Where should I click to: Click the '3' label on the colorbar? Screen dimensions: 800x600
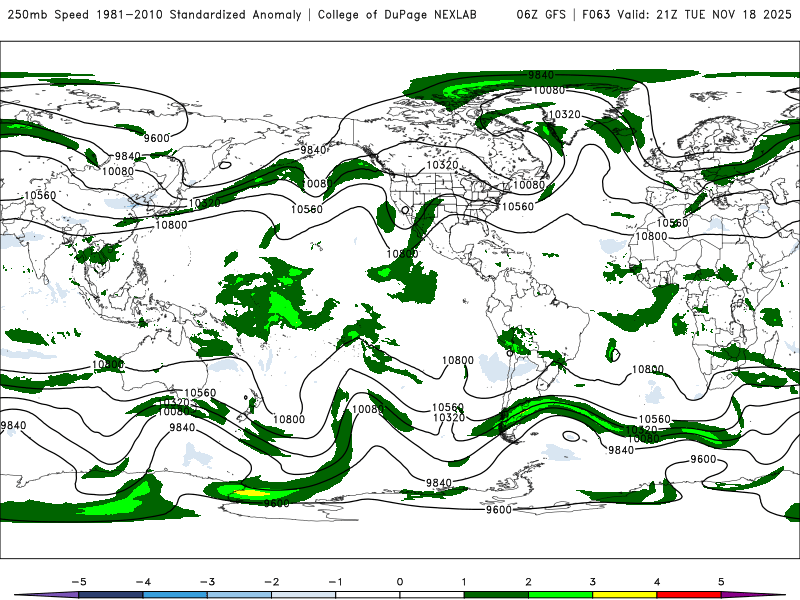592,582
